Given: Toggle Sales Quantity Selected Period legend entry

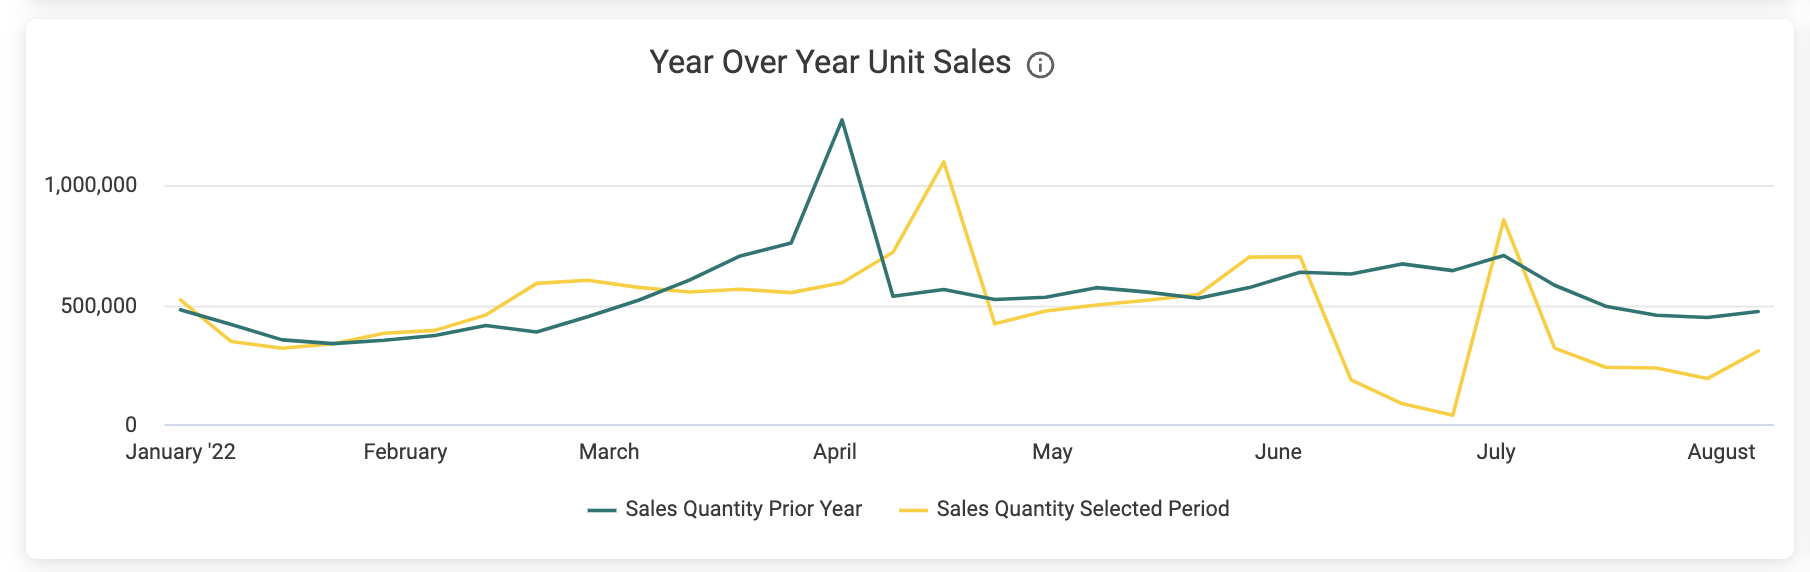Looking at the screenshot, I should pyautogui.click(x=1064, y=509).
